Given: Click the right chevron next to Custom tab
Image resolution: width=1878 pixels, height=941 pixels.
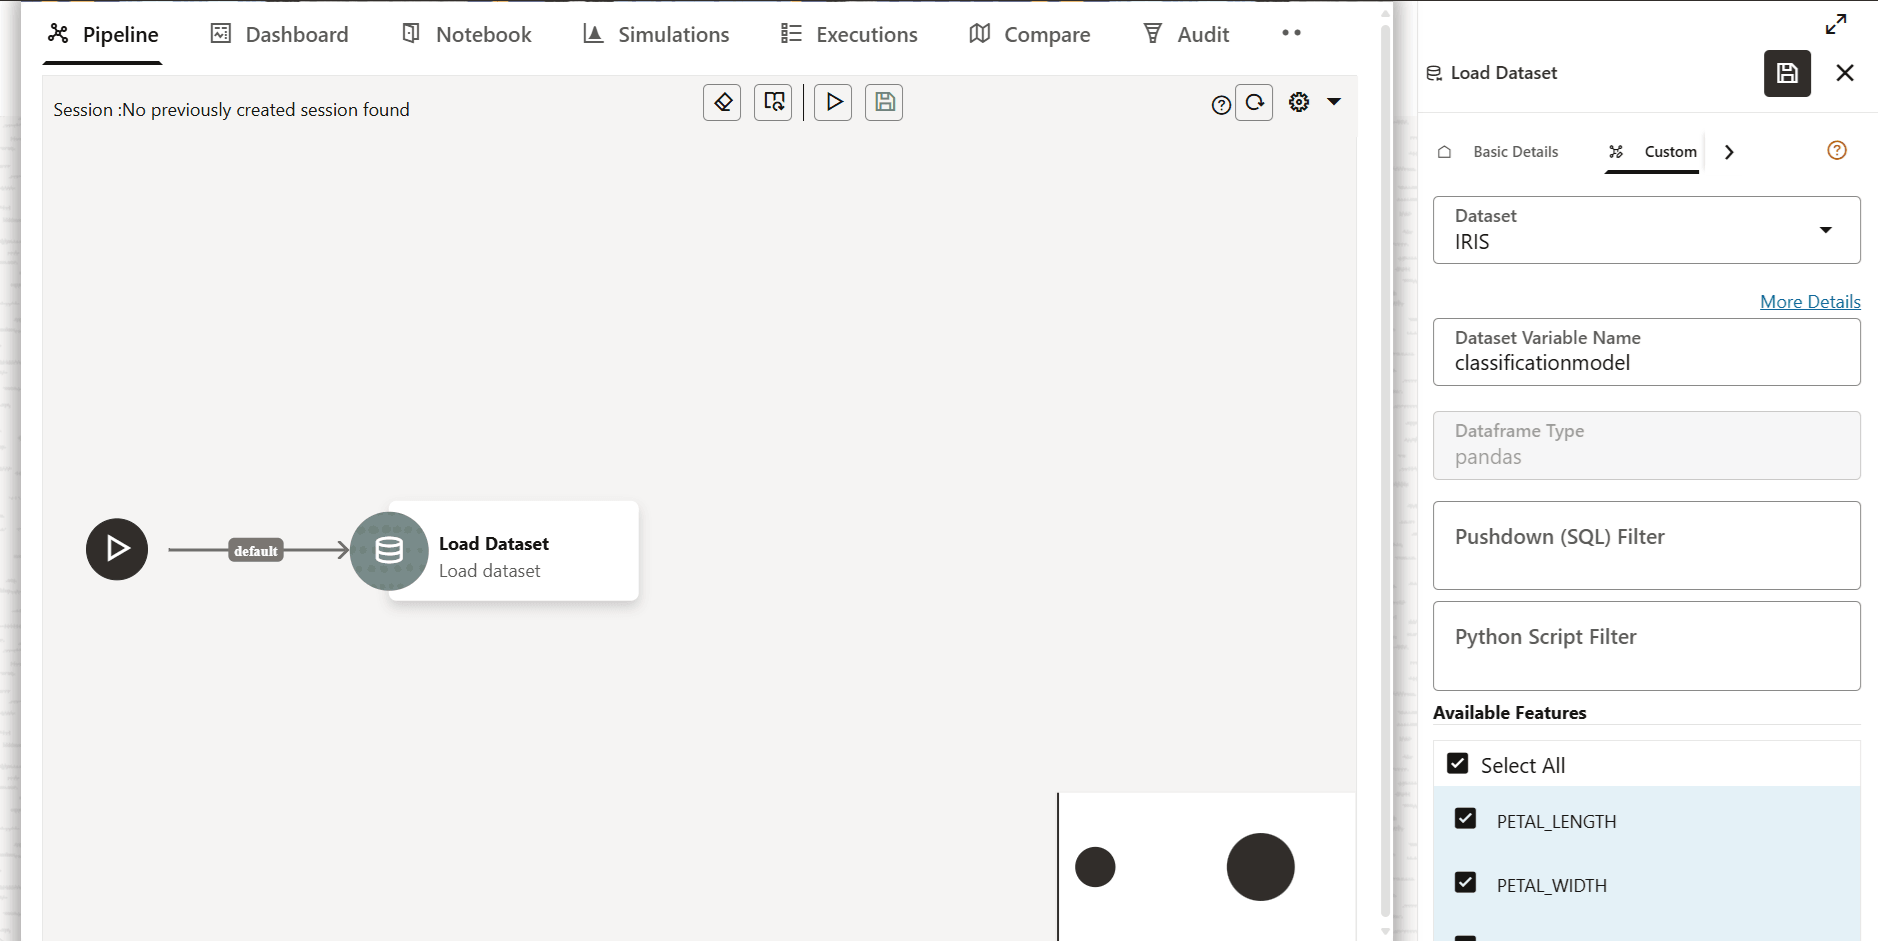Looking at the screenshot, I should point(1728,151).
